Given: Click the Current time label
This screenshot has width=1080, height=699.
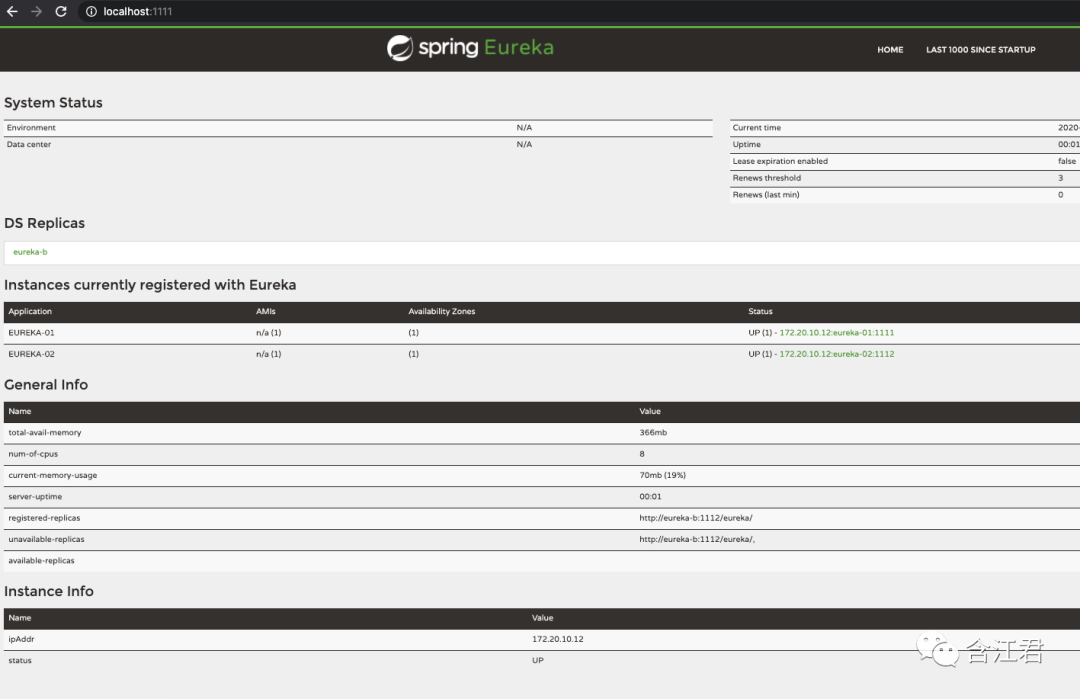Looking at the screenshot, I should pos(756,128).
